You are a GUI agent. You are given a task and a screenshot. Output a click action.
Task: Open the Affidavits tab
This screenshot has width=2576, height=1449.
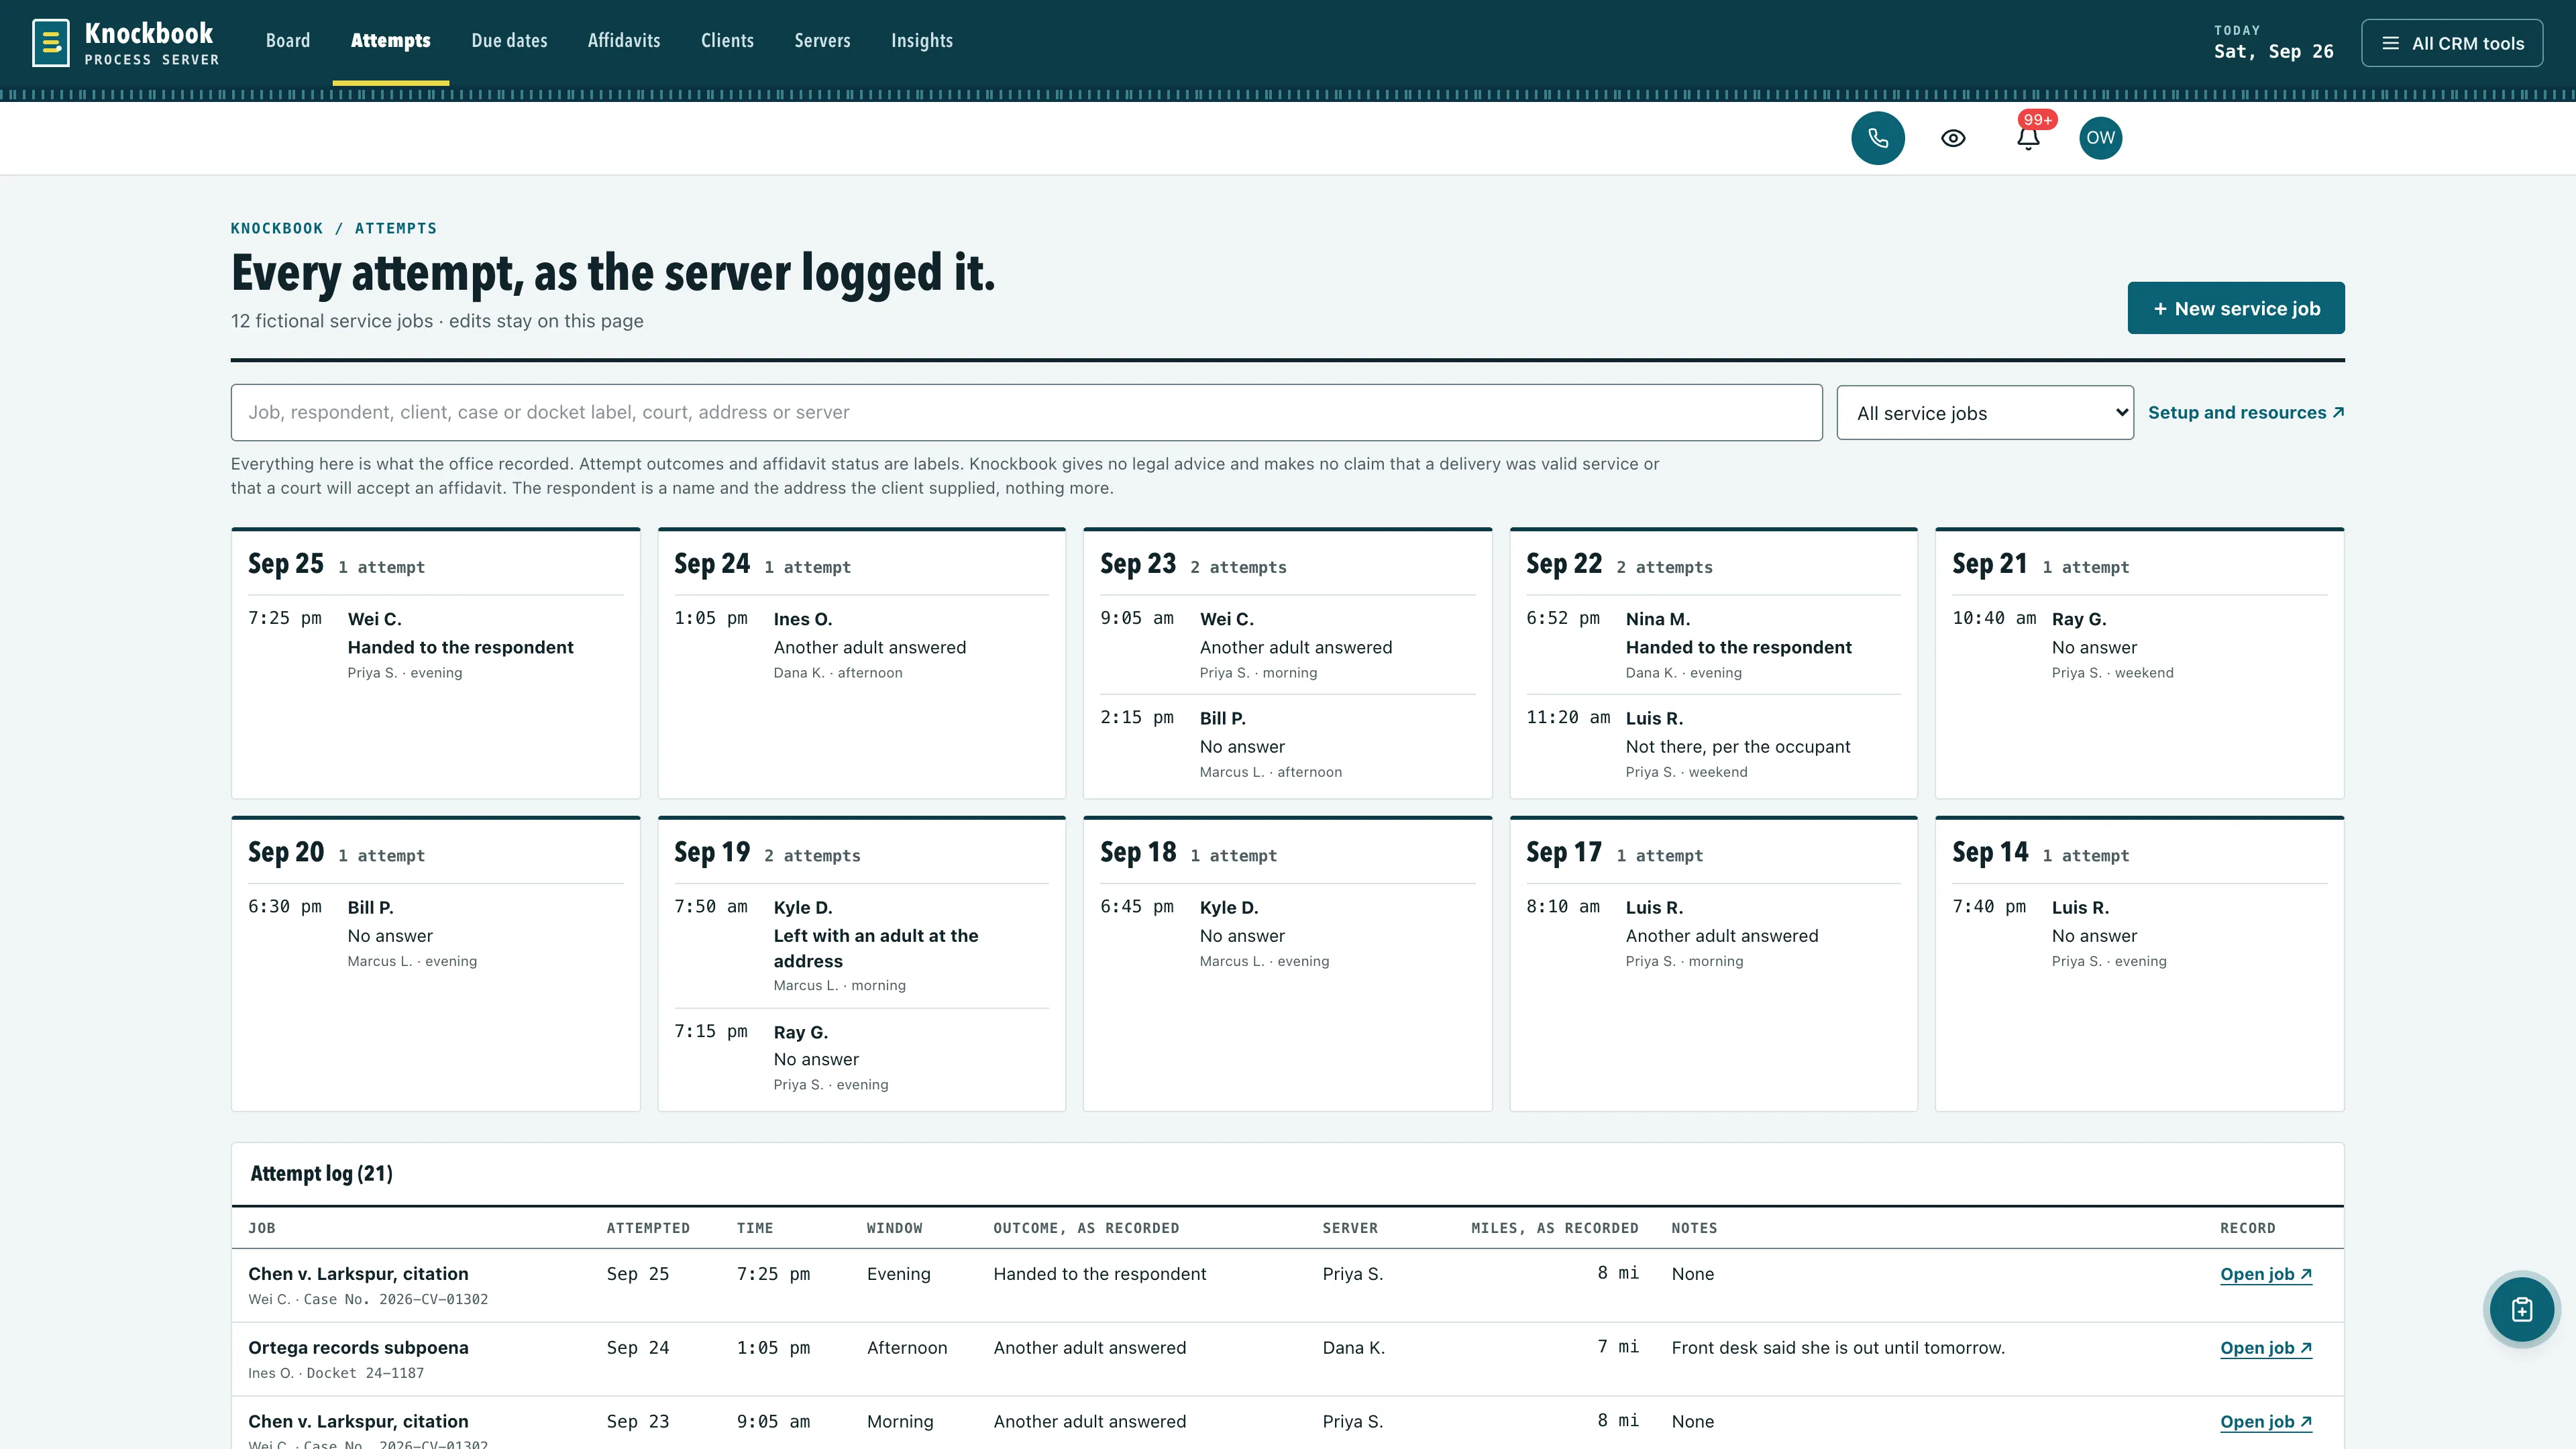(624, 41)
